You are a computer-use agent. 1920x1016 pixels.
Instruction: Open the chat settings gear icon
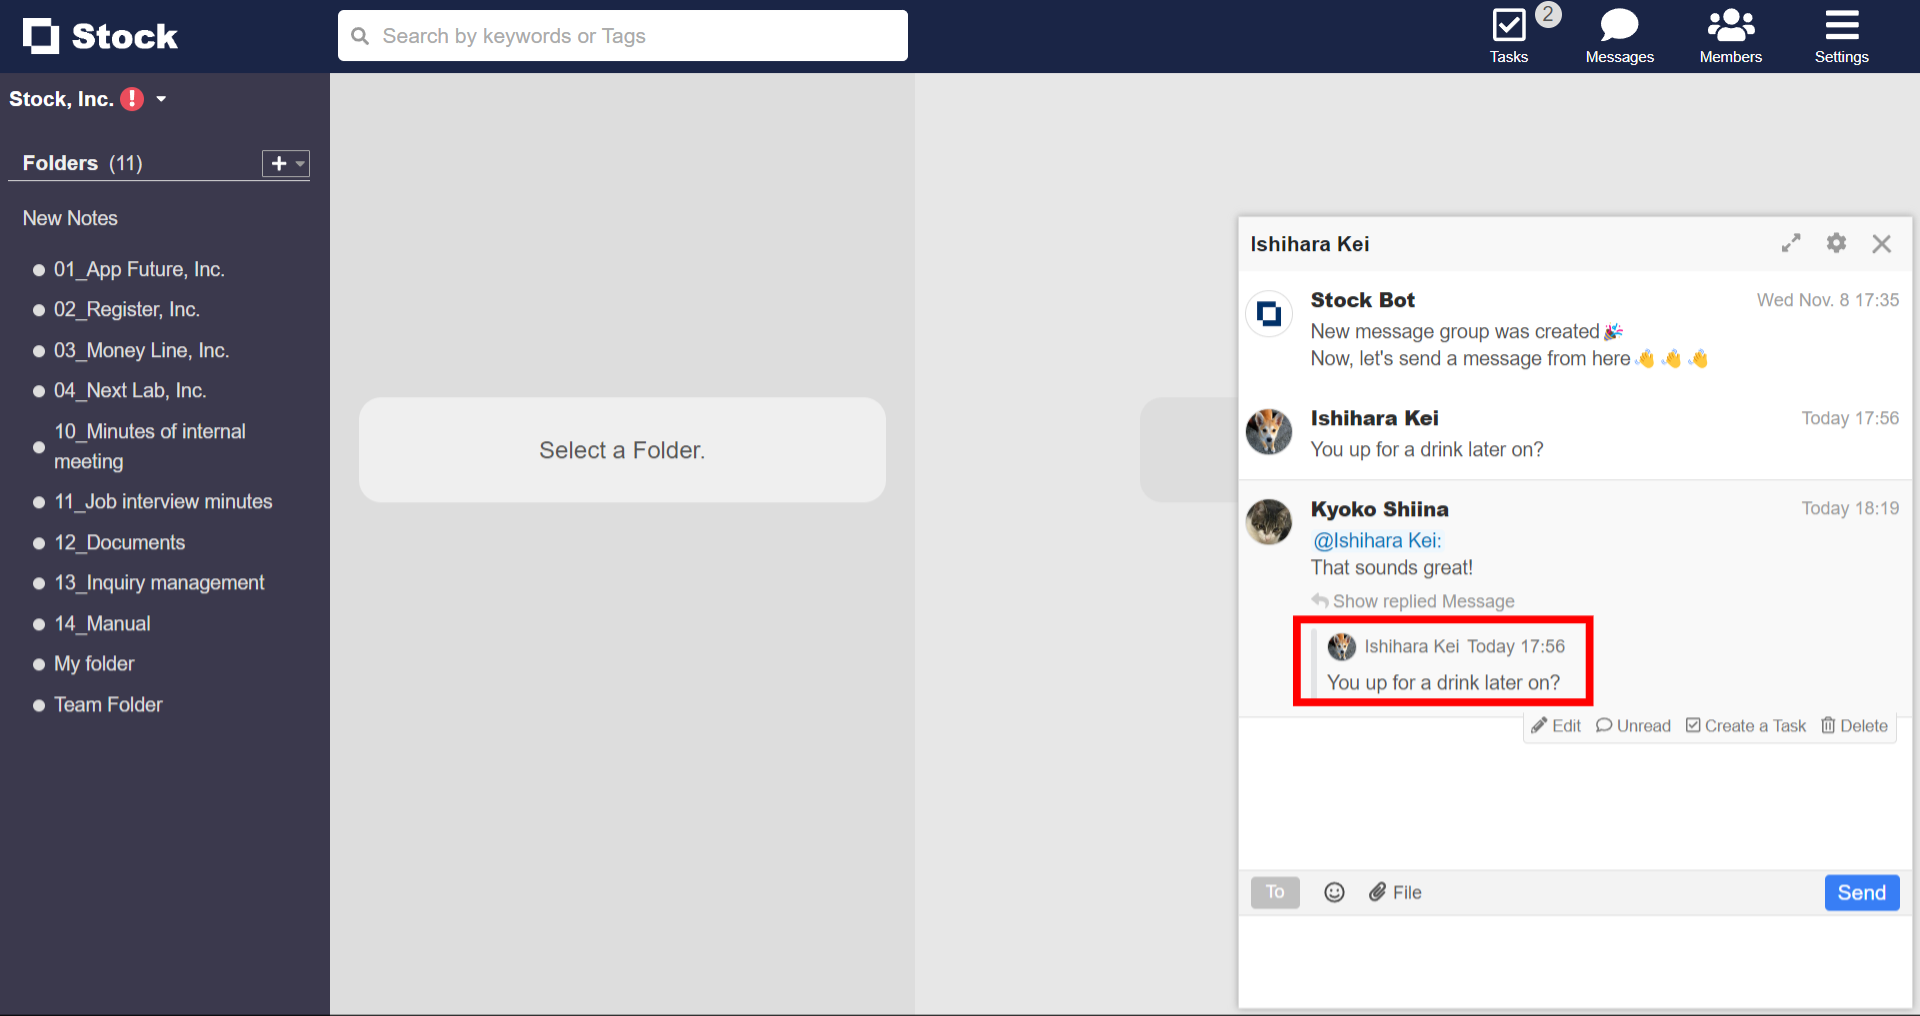click(1837, 243)
